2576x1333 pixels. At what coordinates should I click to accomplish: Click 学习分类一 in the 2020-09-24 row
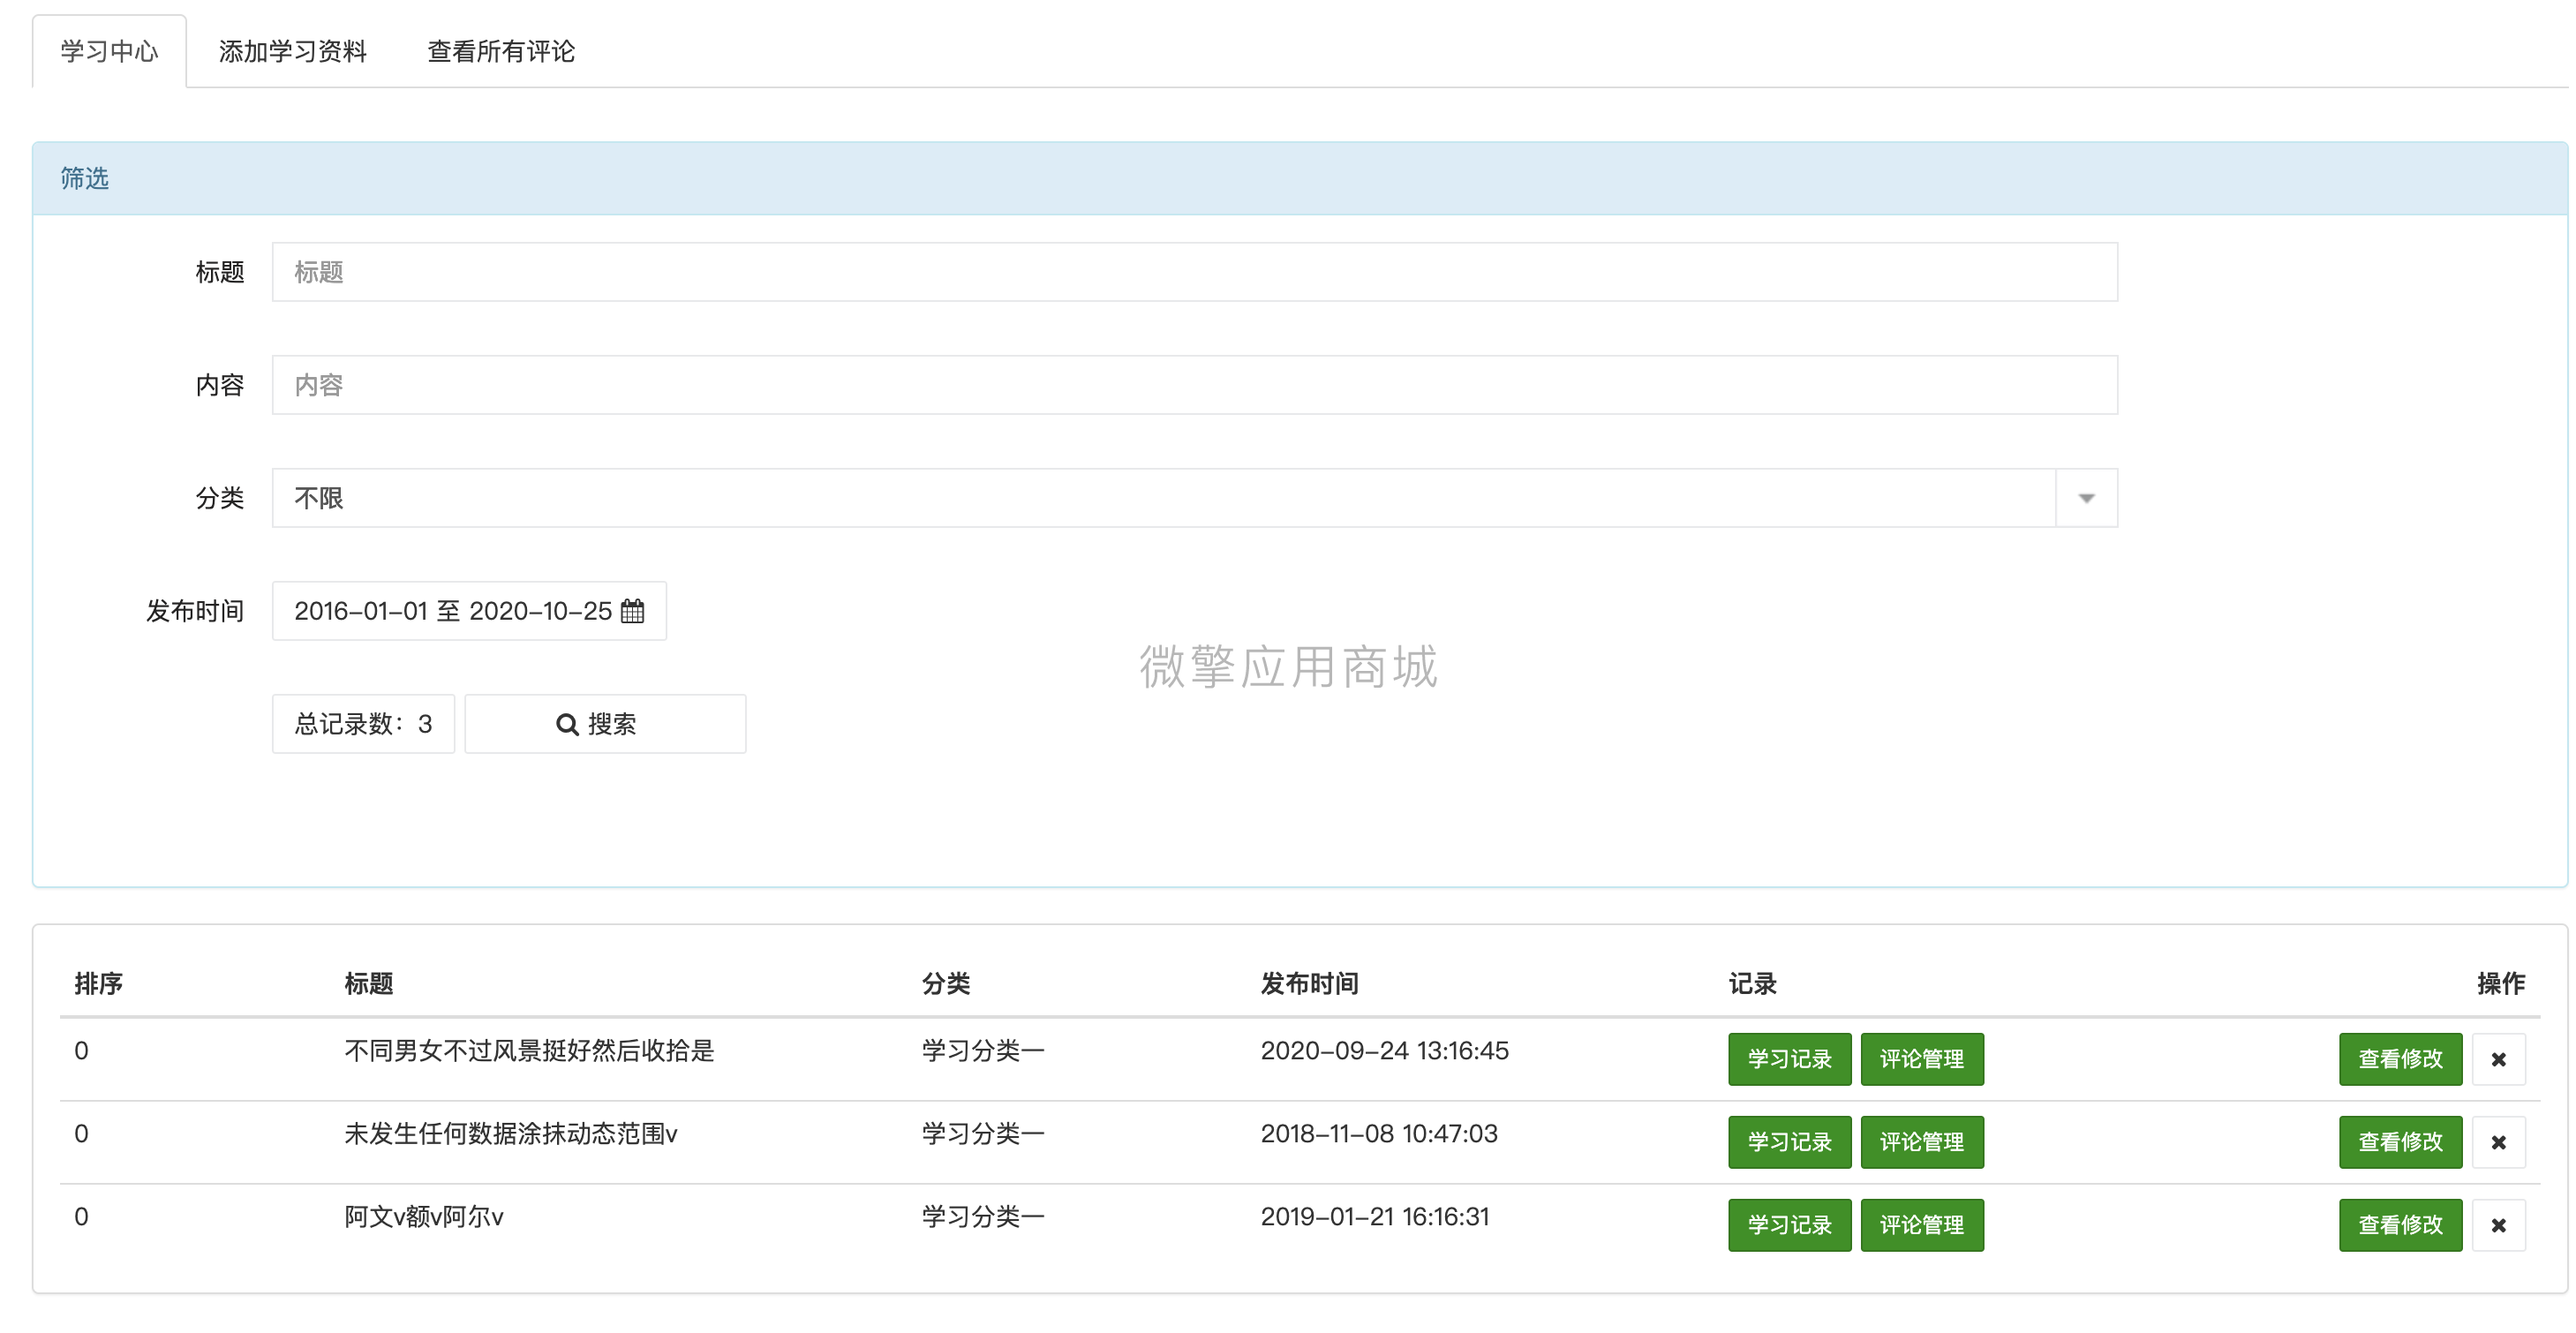[983, 1051]
